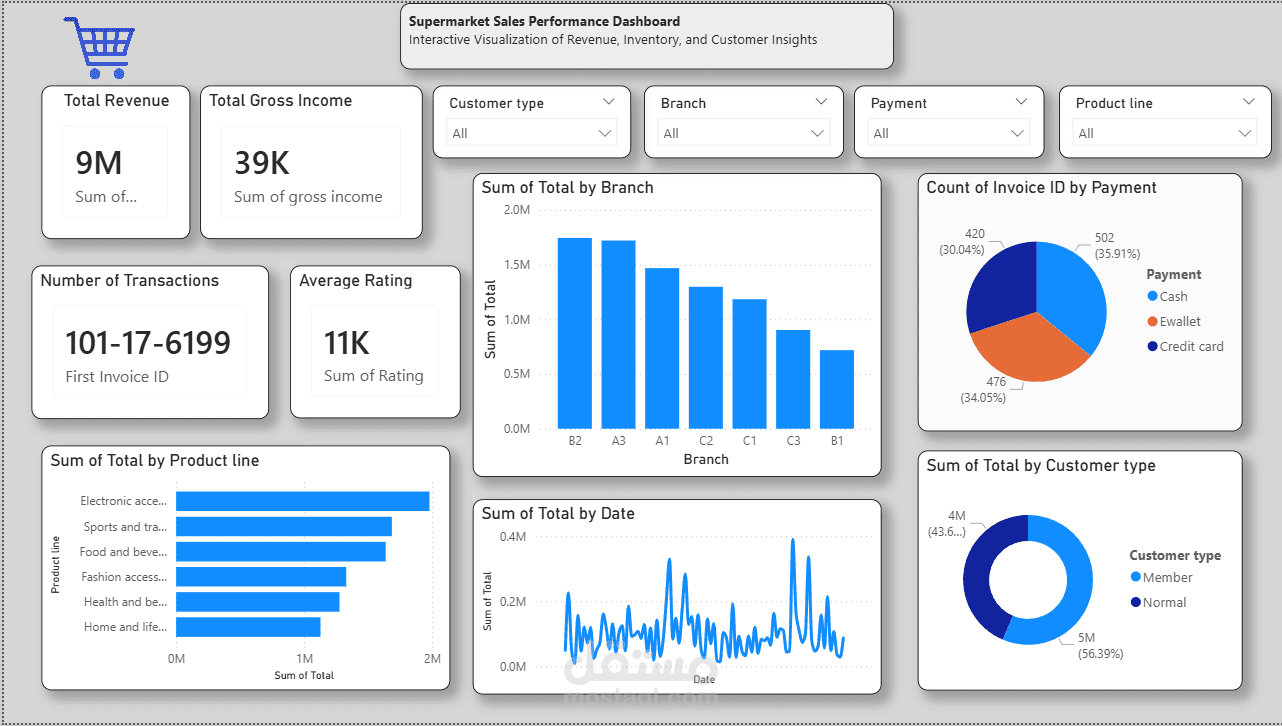Viewport: 1282px width, 726px height.
Task: Click the 39K gross income value
Action: pos(262,163)
